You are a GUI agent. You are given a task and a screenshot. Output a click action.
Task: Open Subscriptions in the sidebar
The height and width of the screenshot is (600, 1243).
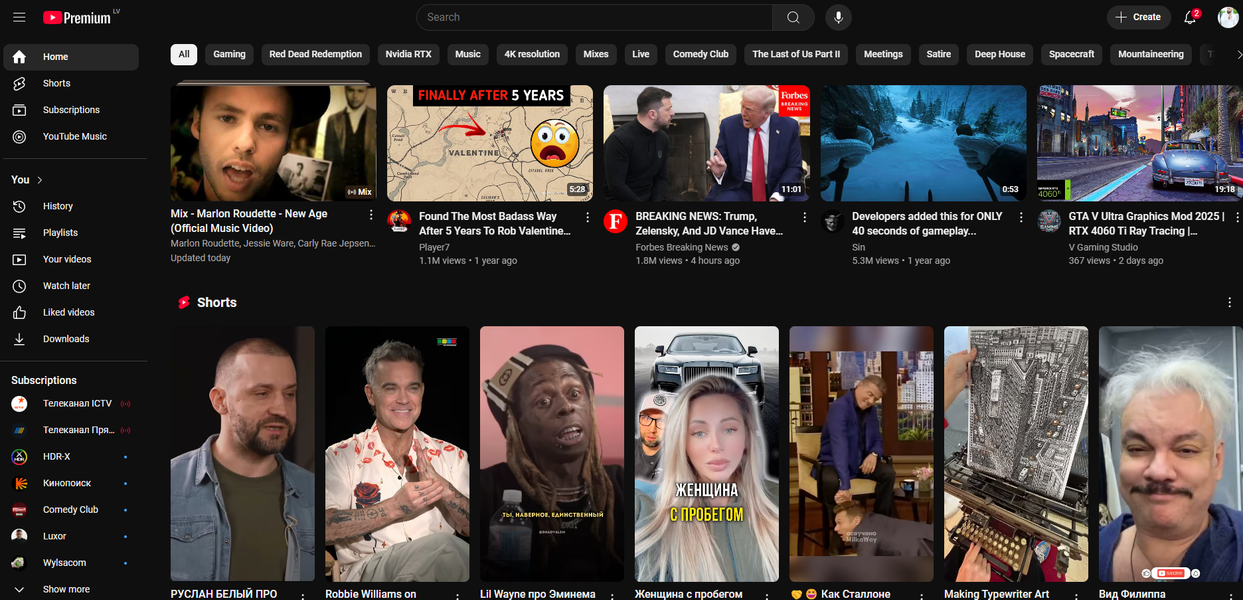pyautogui.click(x=71, y=110)
